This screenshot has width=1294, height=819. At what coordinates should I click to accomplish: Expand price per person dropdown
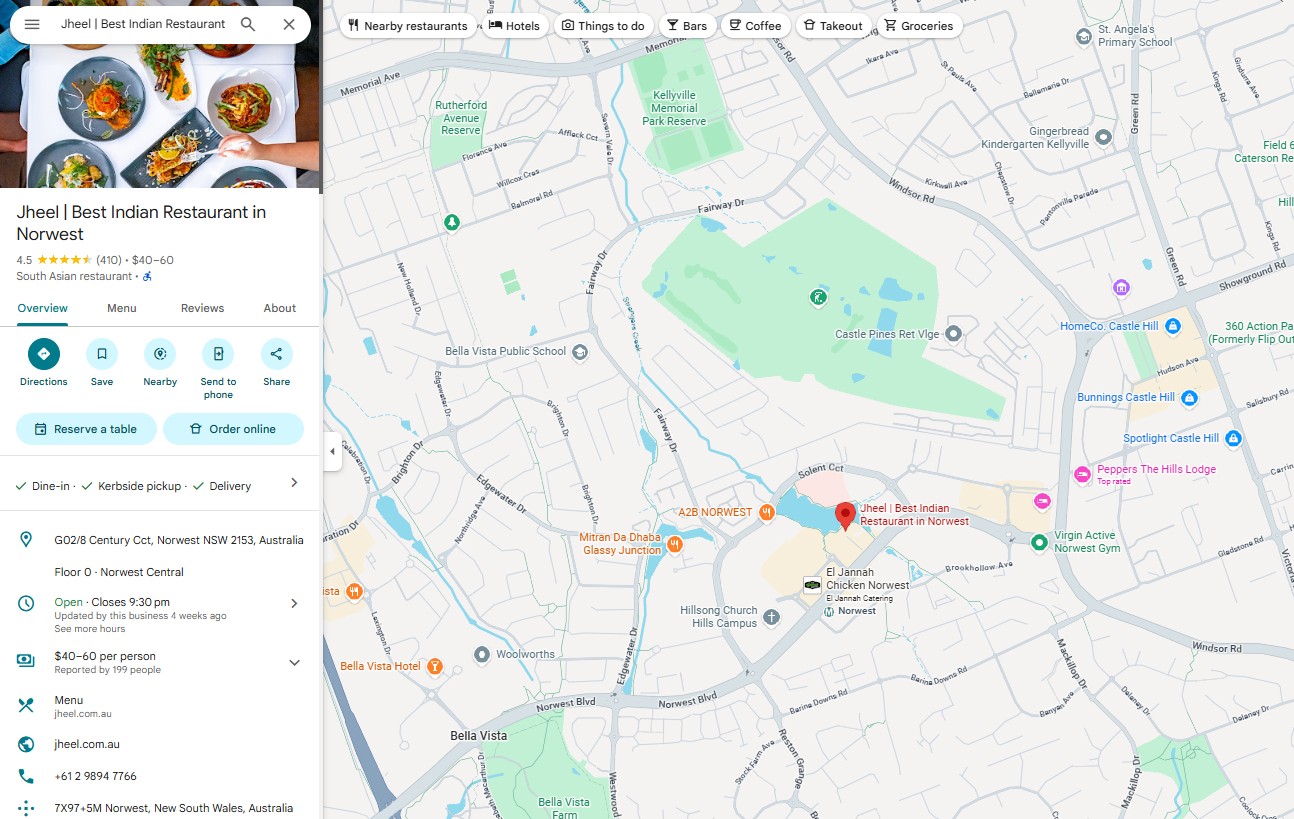point(294,662)
